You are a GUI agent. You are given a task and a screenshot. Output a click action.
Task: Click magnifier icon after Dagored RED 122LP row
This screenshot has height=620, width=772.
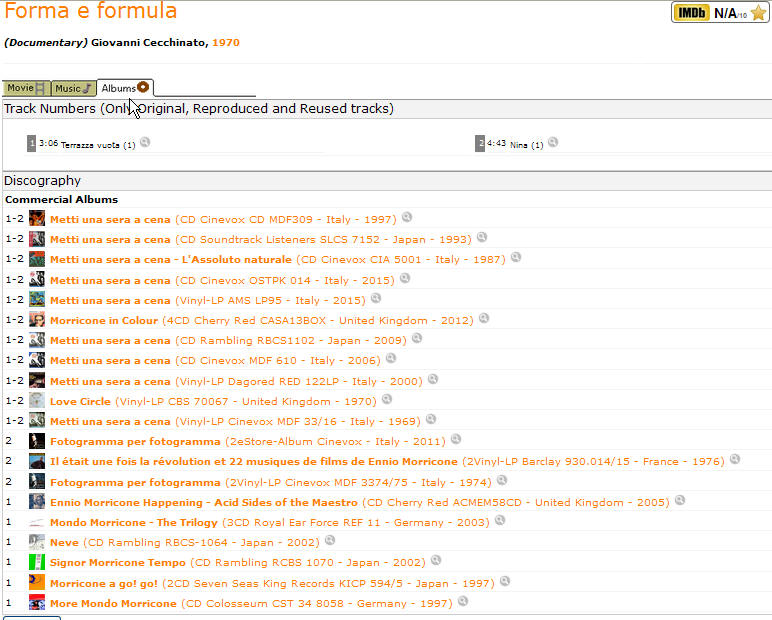point(433,379)
